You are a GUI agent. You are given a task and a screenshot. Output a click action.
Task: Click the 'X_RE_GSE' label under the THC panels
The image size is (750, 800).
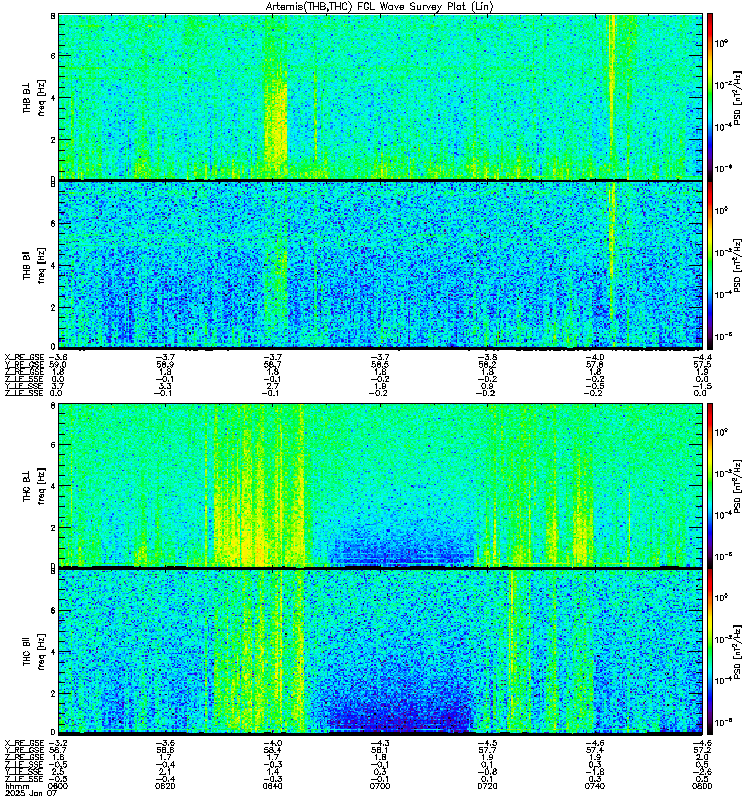(x=24, y=743)
